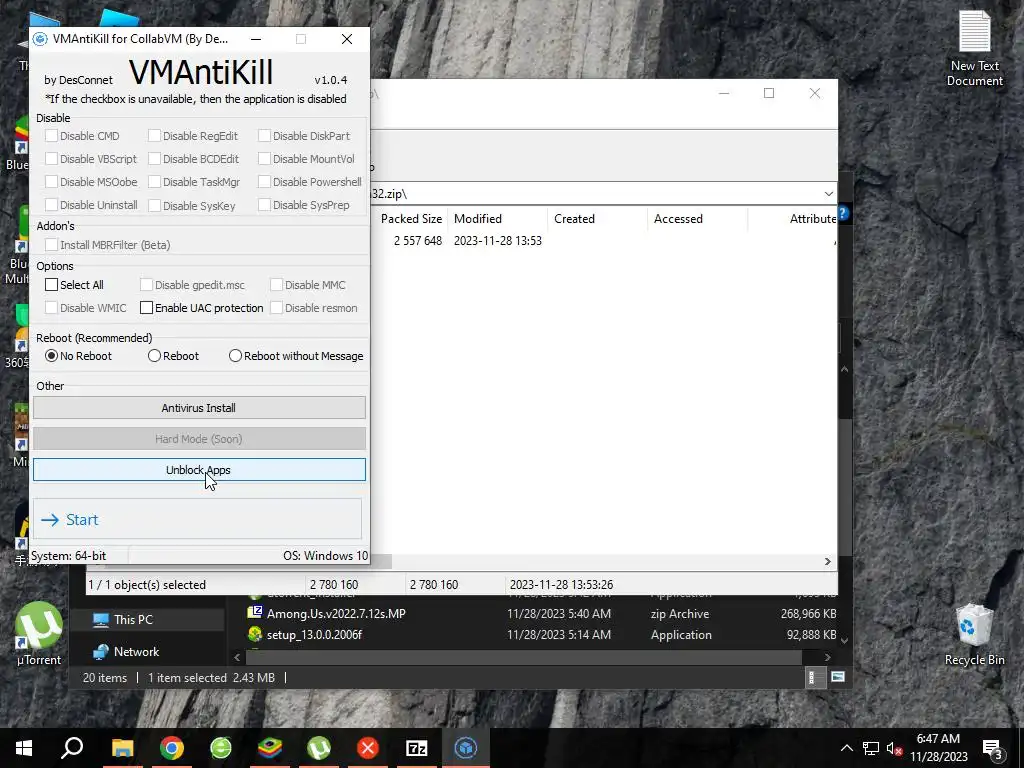Open green uTorrent taskbar icon
The height and width of the screenshot is (768, 1024).
click(x=319, y=748)
